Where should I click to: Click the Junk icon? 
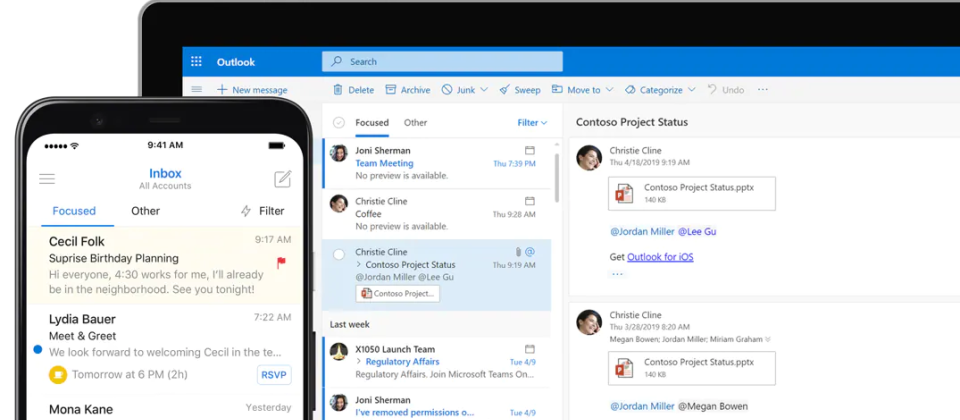tap(447, 89)
